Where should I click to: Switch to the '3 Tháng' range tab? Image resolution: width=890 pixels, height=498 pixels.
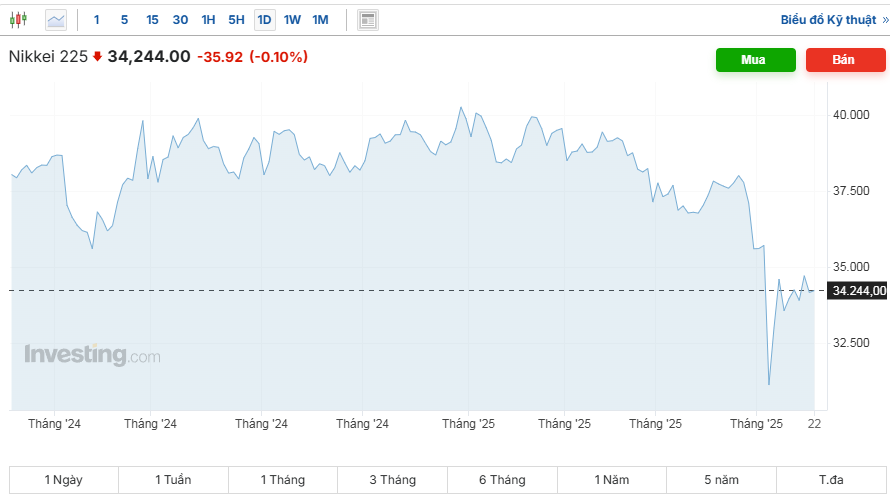tap(392, 480)
